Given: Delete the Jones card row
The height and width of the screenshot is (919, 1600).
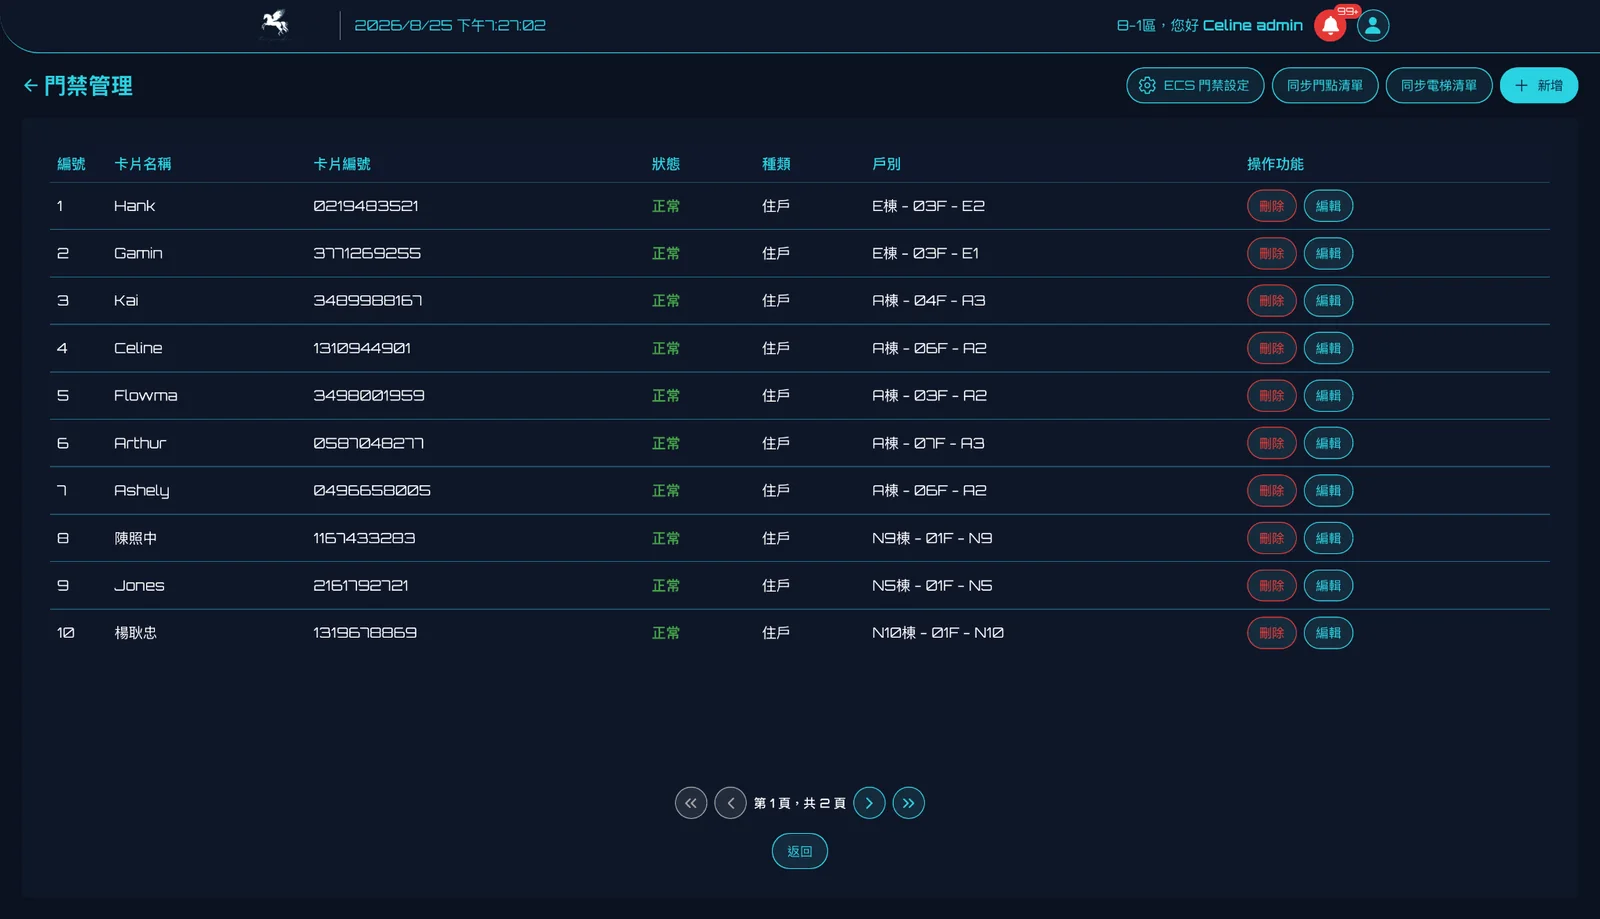Looking at the screenshot, I should (1272, 586).
